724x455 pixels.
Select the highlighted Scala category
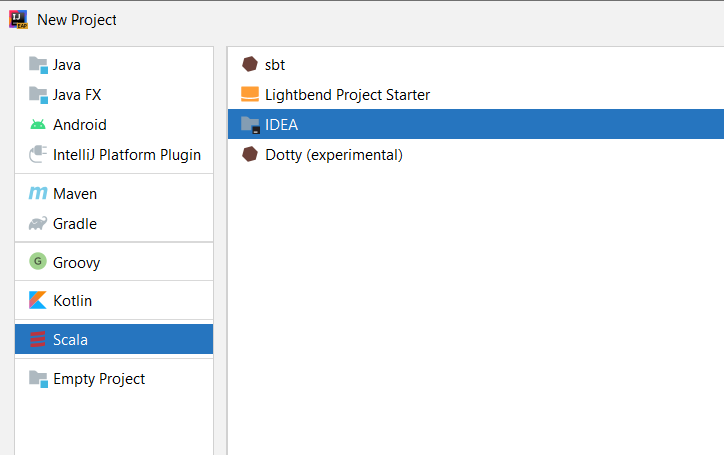[114, 339]
